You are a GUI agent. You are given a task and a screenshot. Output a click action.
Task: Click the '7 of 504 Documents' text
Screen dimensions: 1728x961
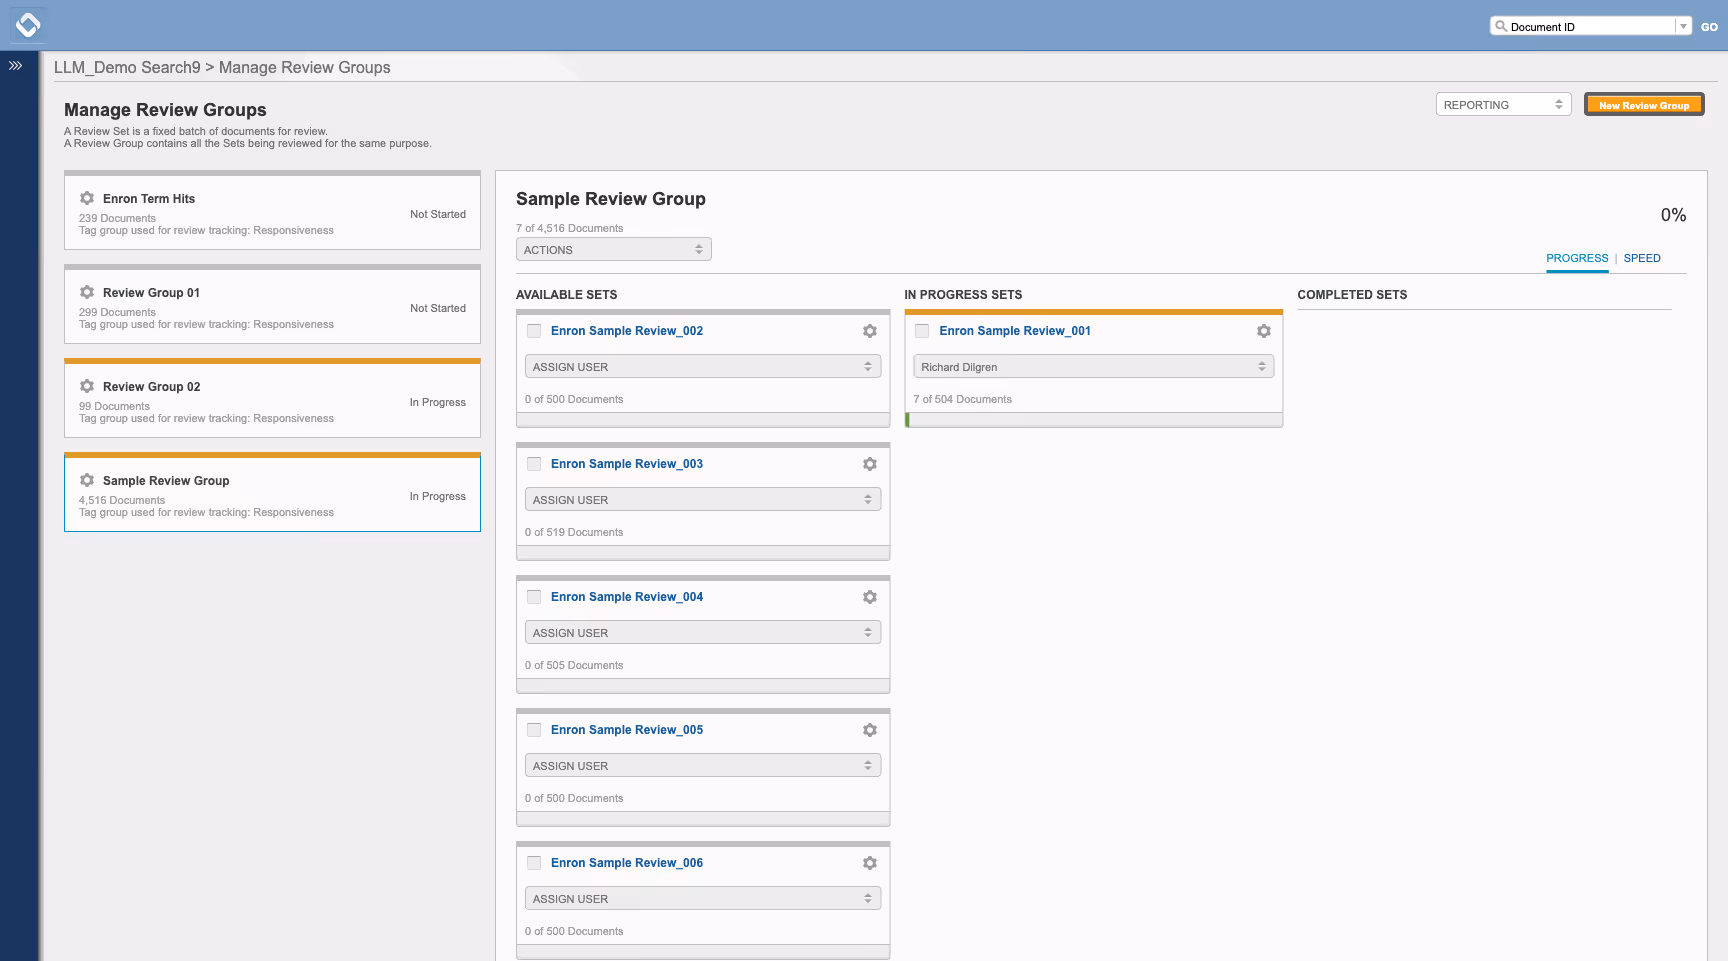pyautogui.click(x=962, y=399)
